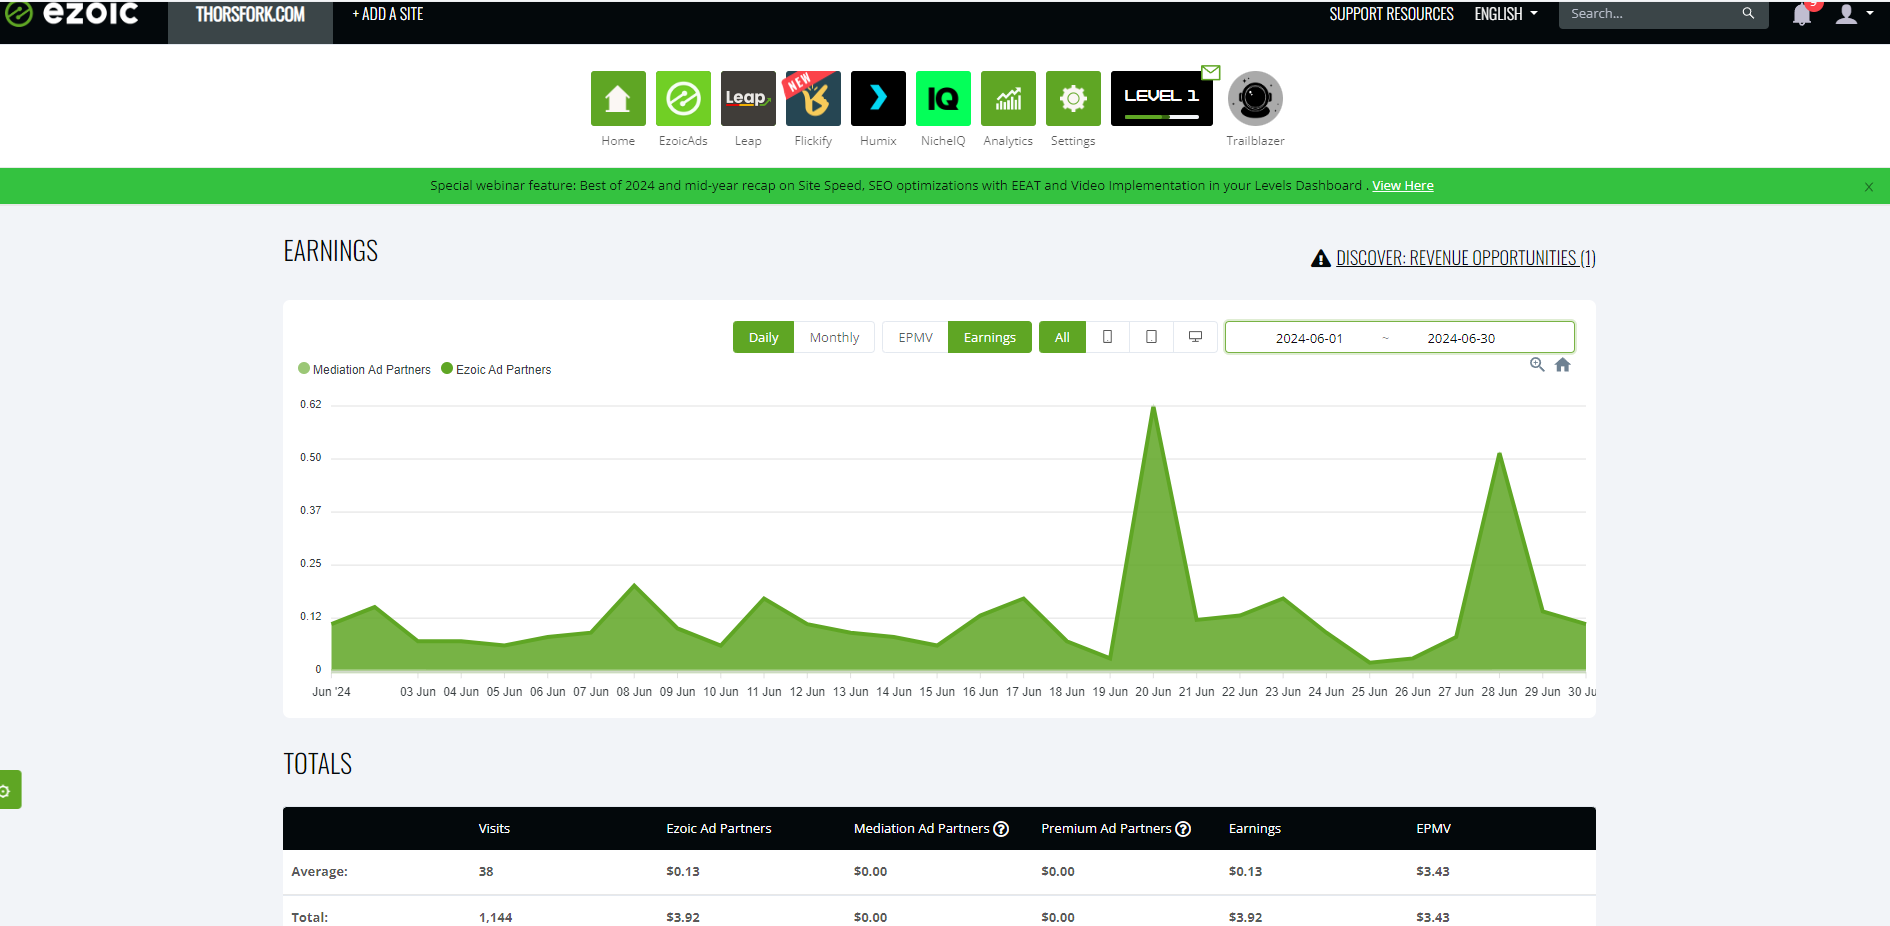Click the Mediation Ad Partners help icon
This screenshot has width=1890, height=926.
[x=1001, y=829]
